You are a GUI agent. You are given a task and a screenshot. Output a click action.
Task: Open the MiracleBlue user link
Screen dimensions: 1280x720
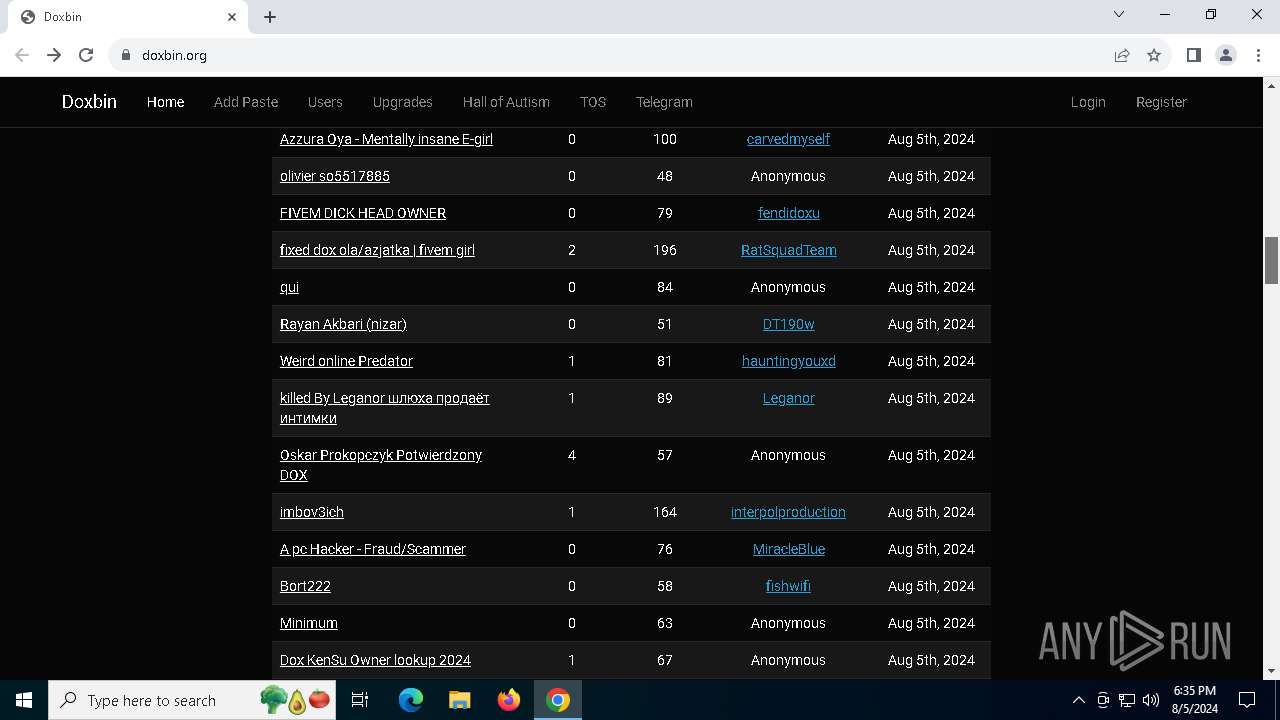pyautogui.click(x=788, y=549)
